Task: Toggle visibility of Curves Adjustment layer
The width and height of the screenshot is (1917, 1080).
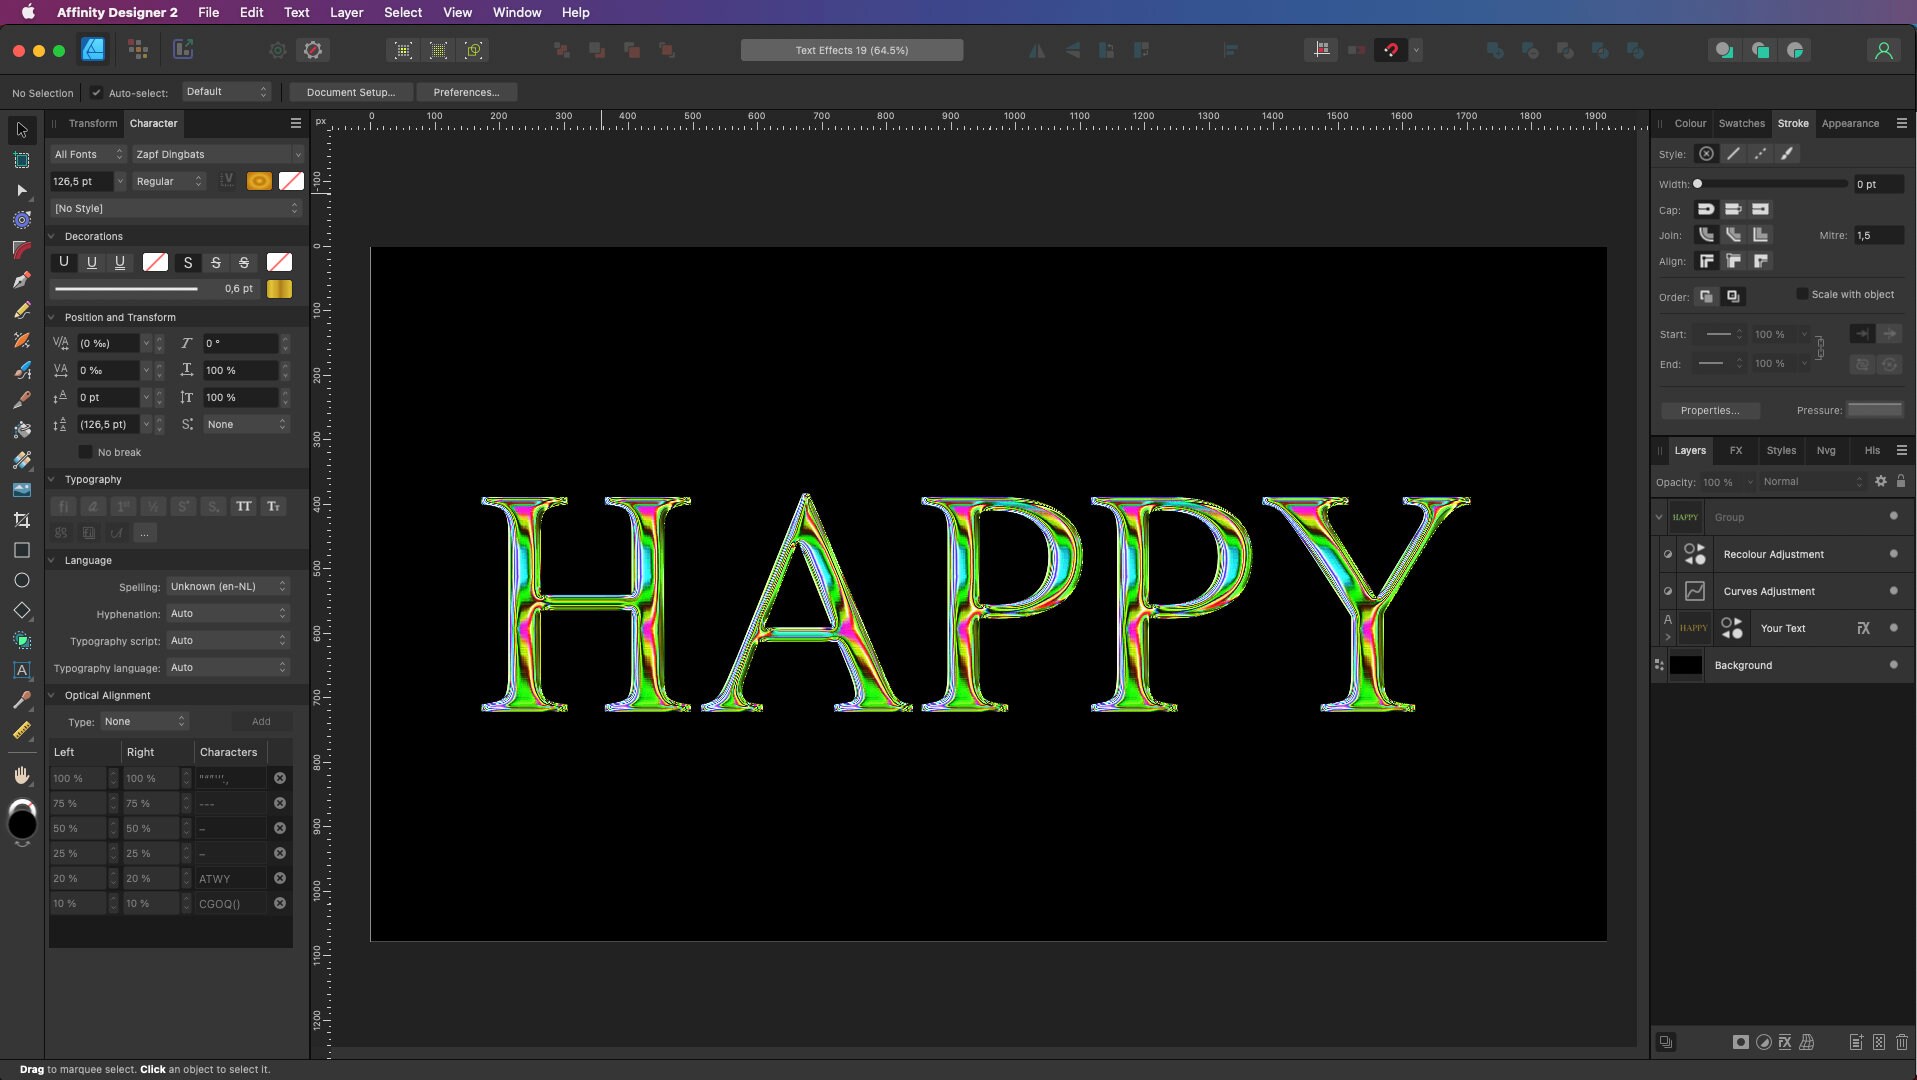Action: 1893,591
